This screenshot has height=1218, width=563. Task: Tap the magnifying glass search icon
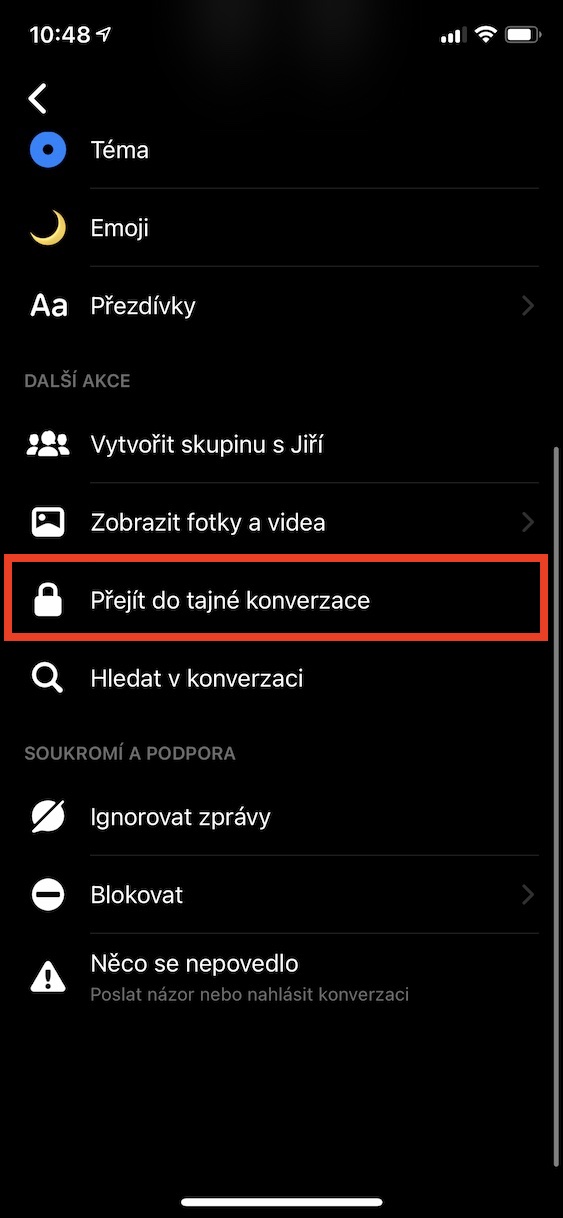click(x=47, y=679)
